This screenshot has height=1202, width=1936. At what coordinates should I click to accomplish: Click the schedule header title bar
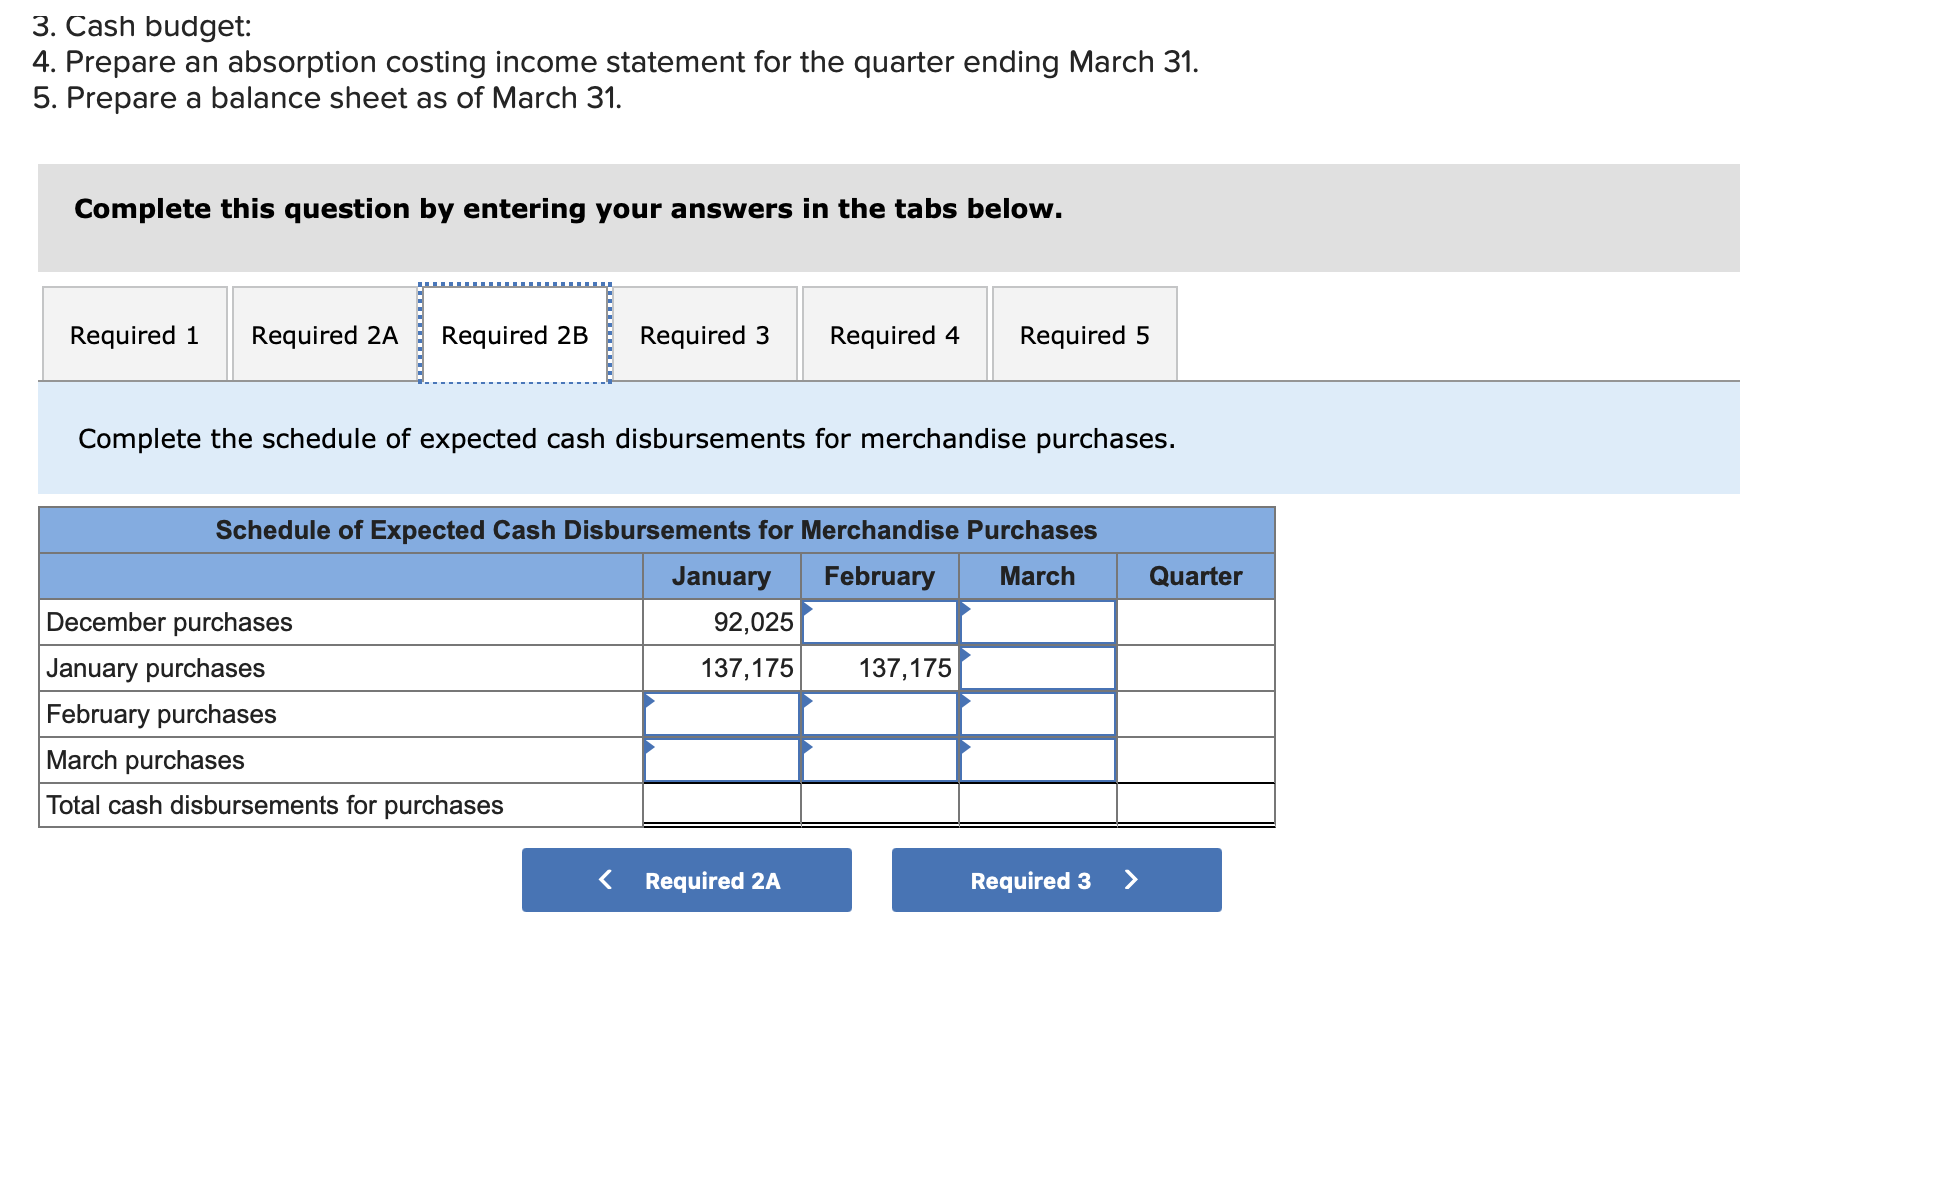click(x=655, y=530)
